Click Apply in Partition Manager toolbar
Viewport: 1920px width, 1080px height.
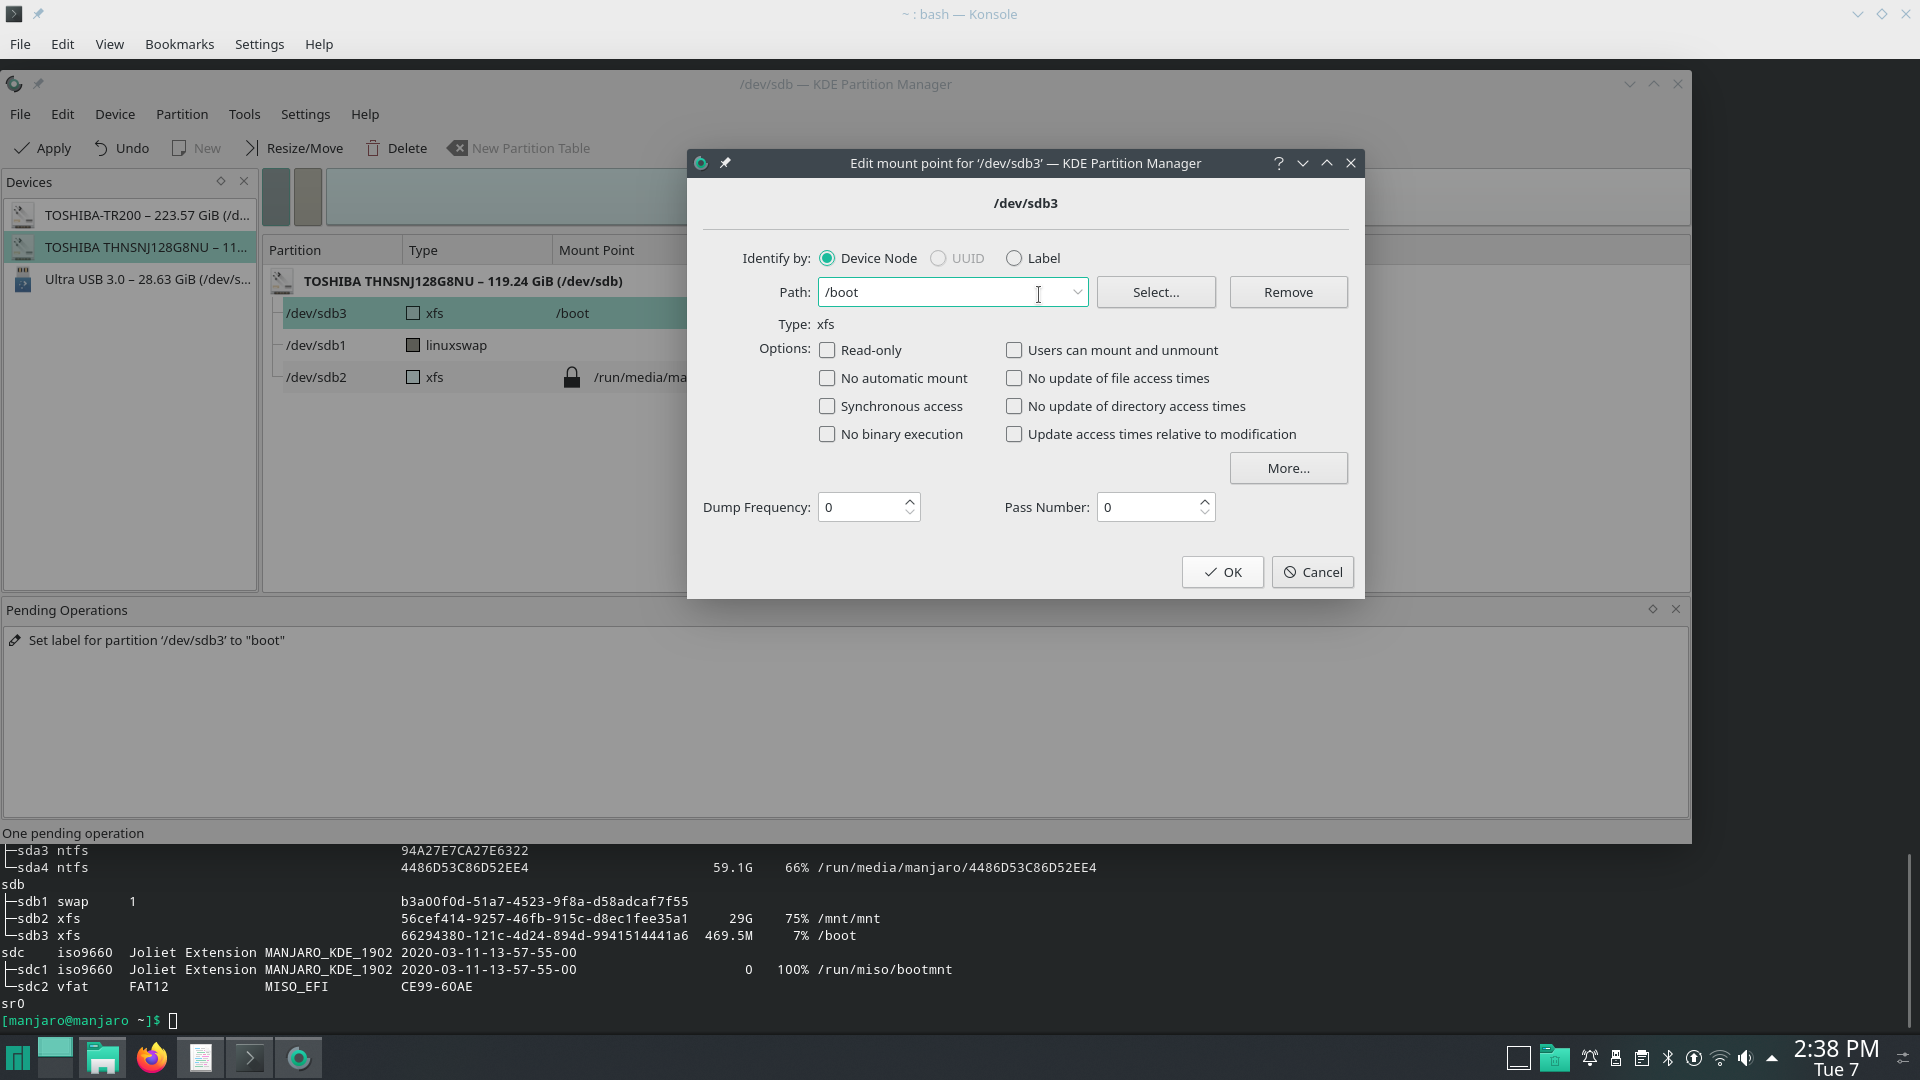coord(42,148)
